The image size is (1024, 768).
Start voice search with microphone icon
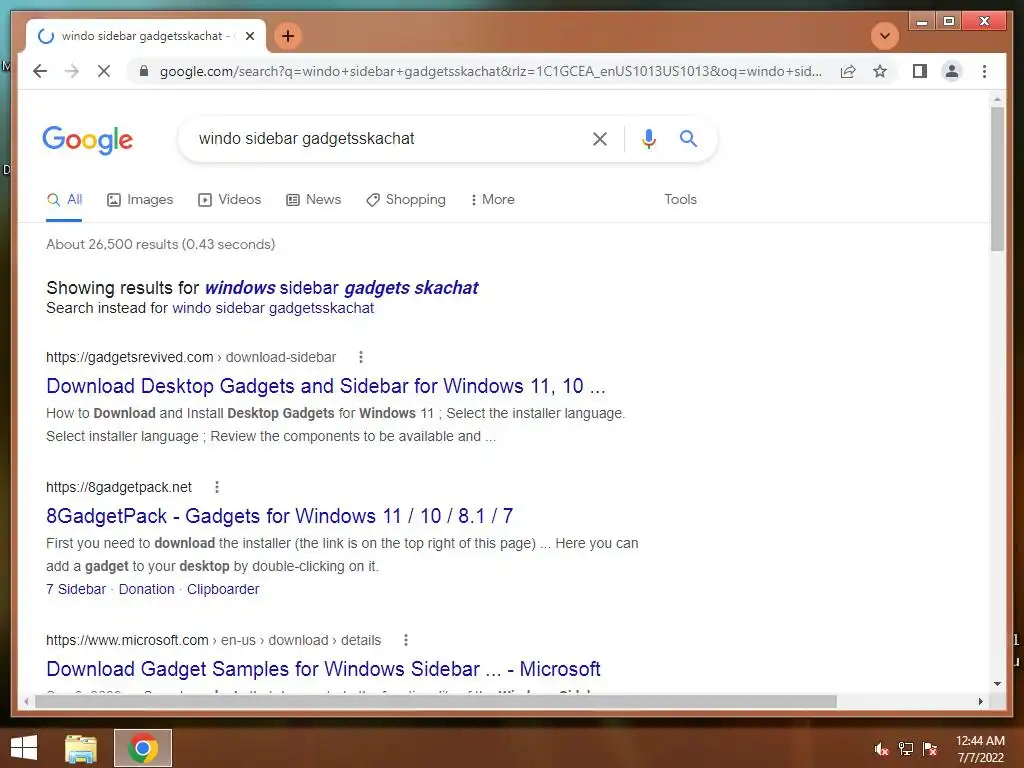click(x=648, y=138)
